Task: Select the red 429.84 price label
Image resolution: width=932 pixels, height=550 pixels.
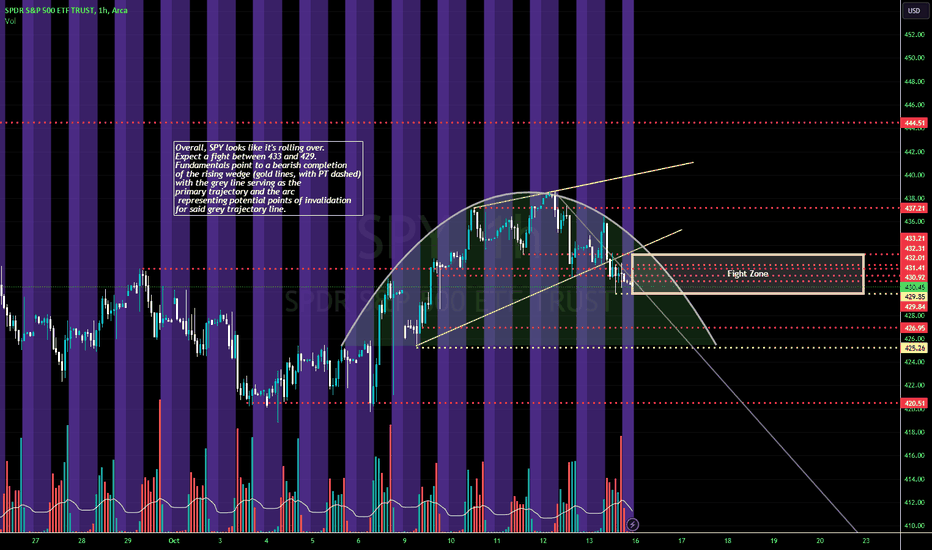Action: click(915, 306)
